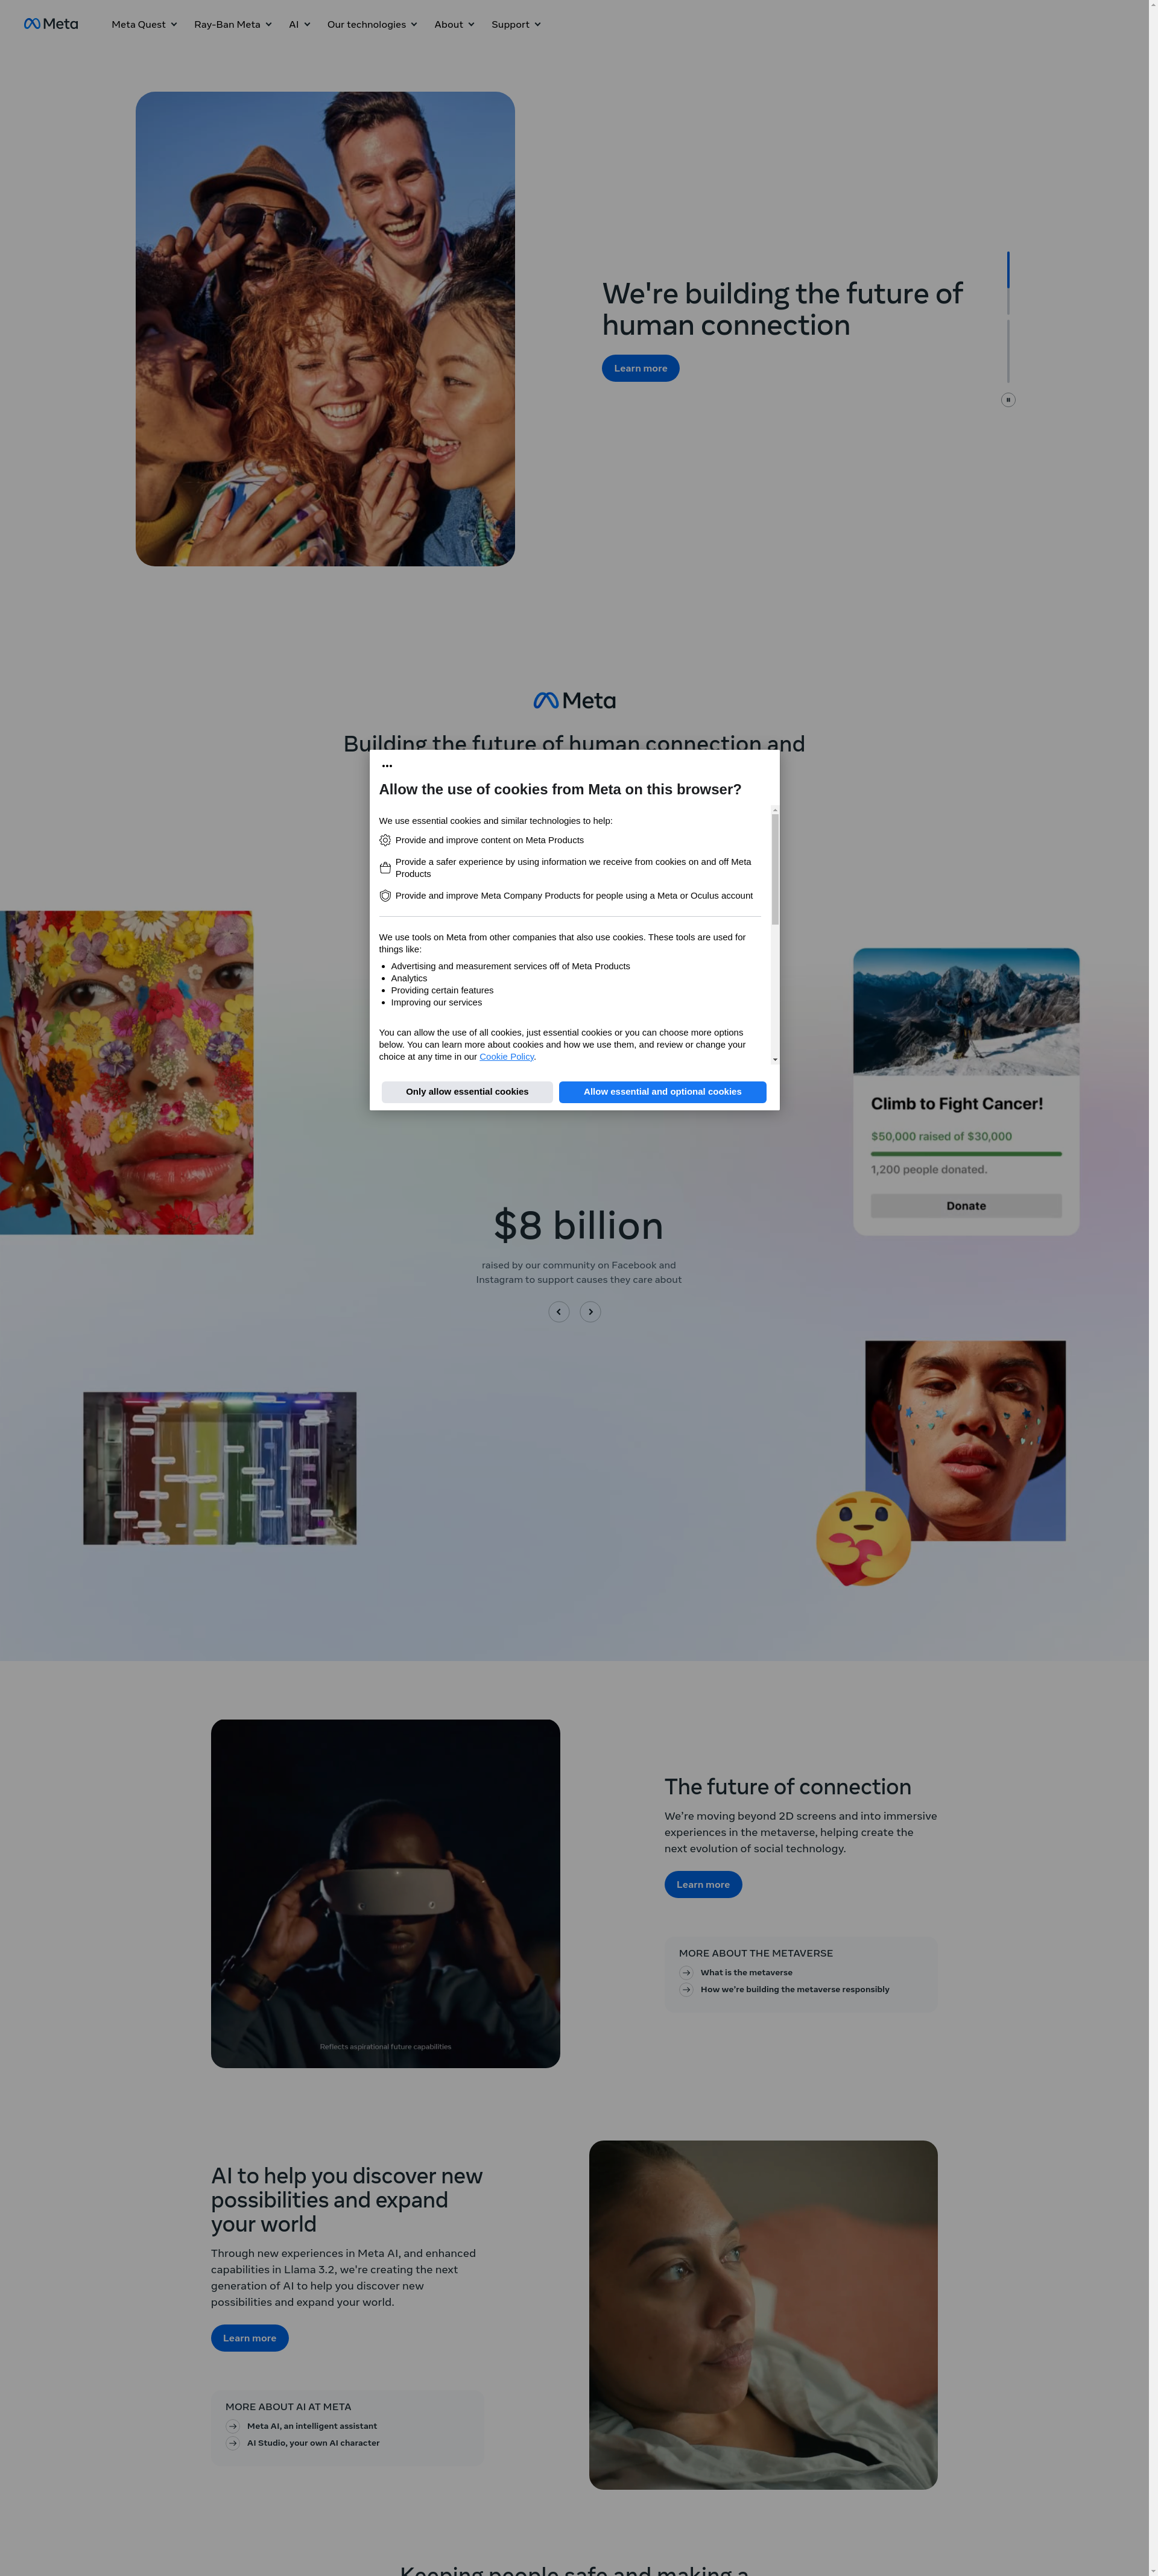
Task: Open the About menu
Action: [454, 24]
